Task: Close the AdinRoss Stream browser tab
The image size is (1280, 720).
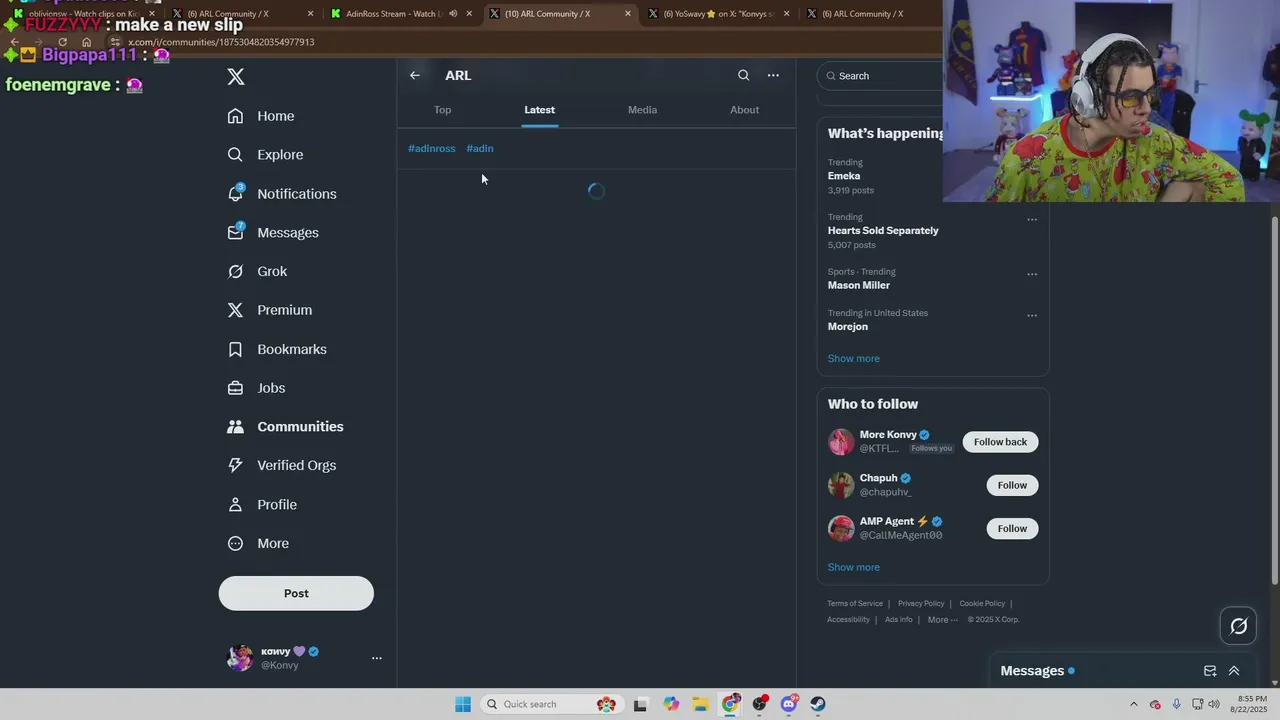Action: 469,14
